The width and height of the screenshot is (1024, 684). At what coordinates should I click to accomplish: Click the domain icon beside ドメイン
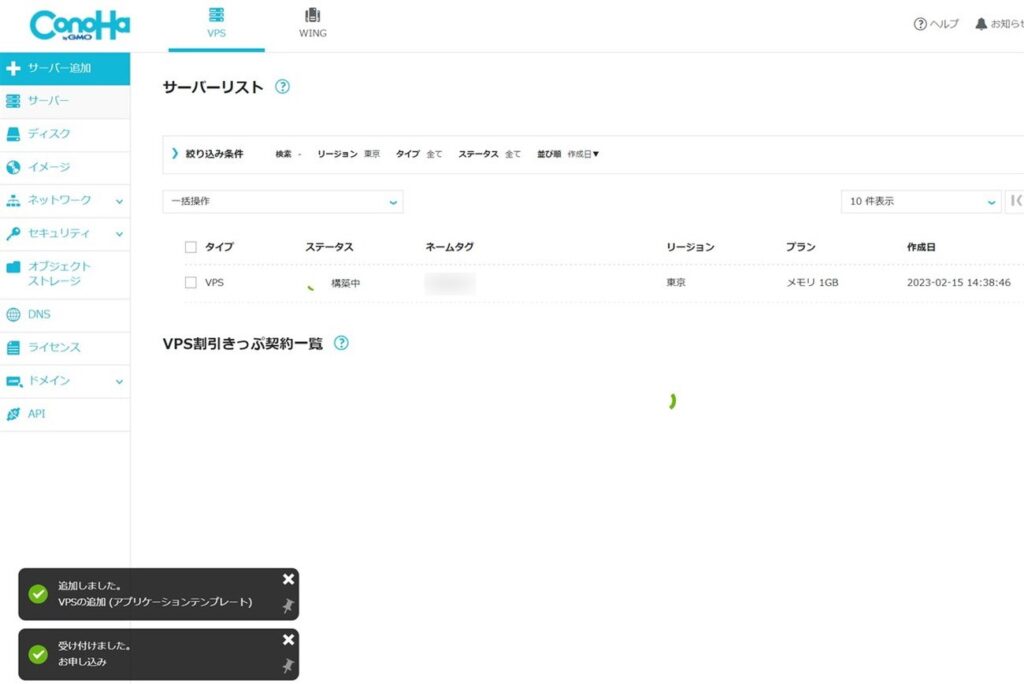tap(14, 381)
